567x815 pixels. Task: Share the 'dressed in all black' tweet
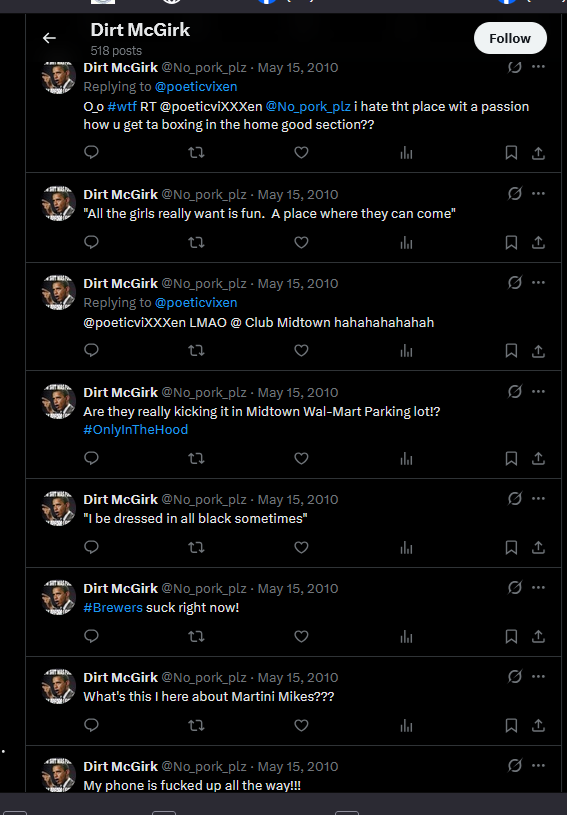pos(538,547)
